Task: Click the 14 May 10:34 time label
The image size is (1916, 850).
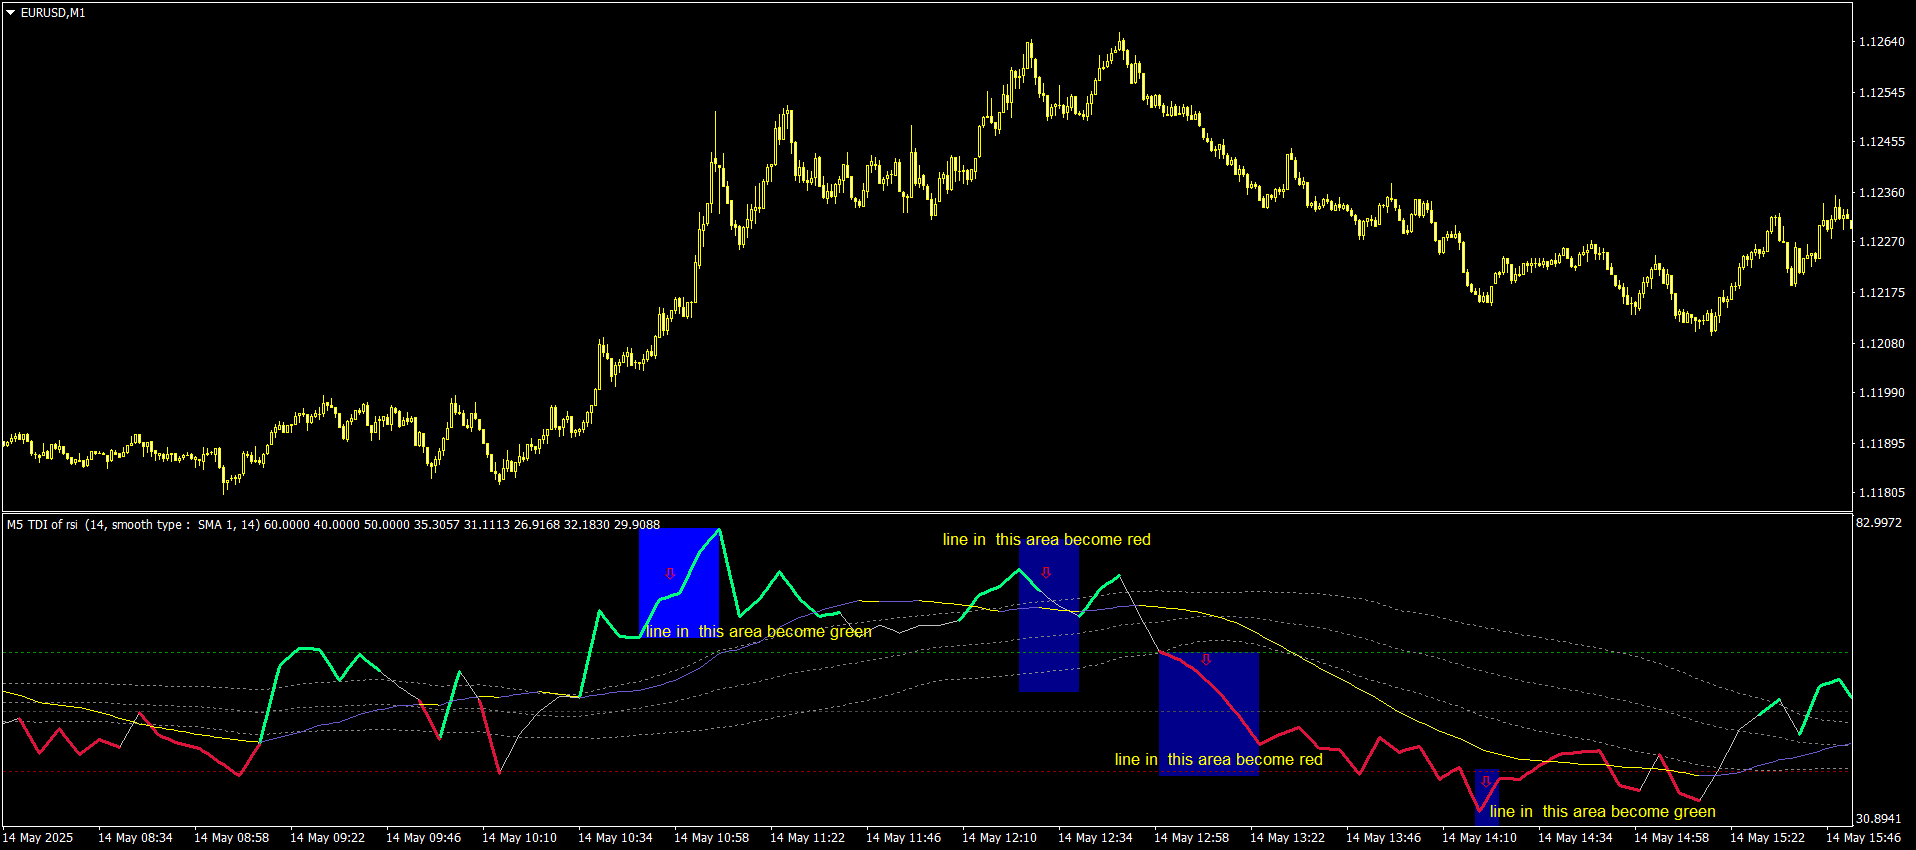Action: [x=615, y=838]
